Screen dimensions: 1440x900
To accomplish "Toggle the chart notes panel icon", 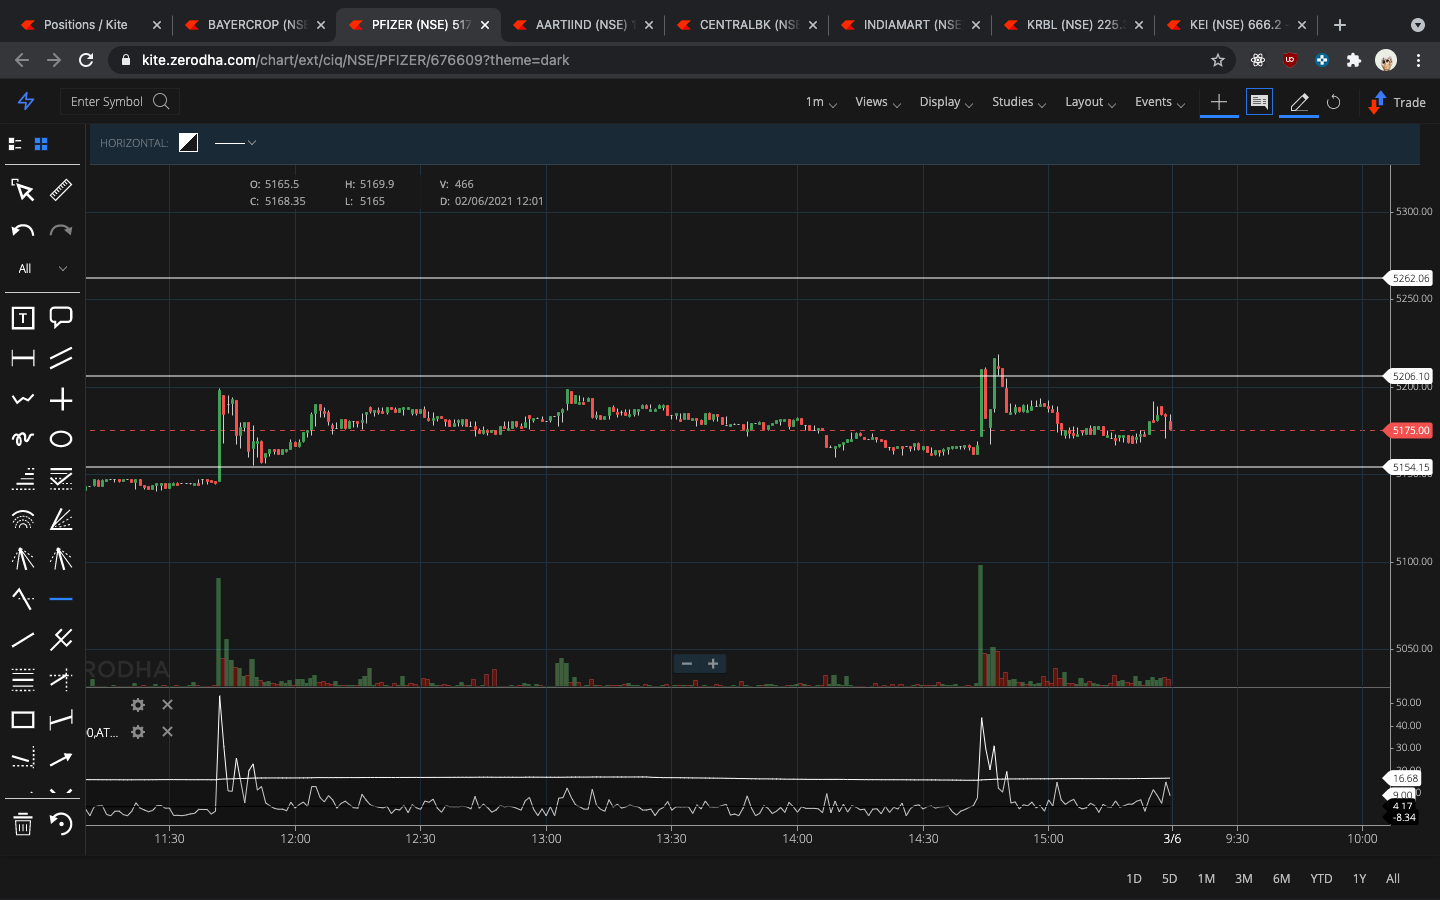I will [x=1259, y=102].
